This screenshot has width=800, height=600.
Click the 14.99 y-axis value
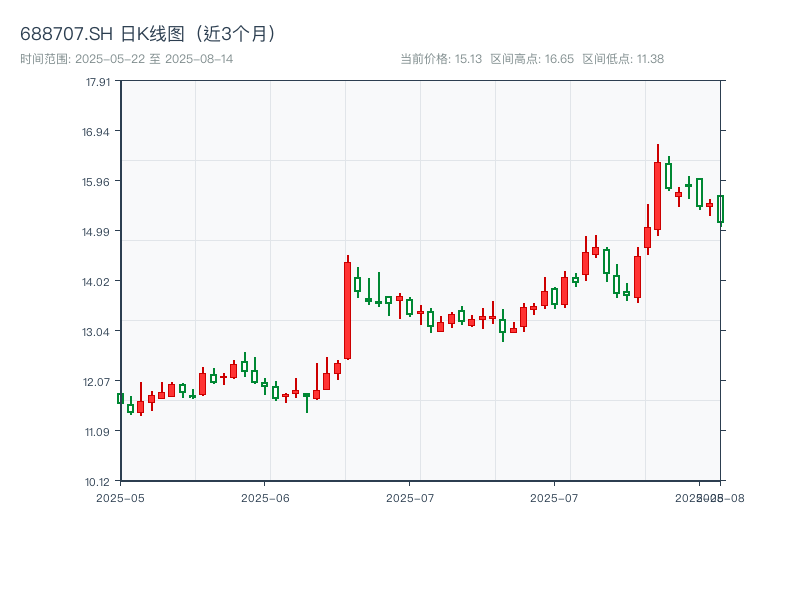[96, 232]
